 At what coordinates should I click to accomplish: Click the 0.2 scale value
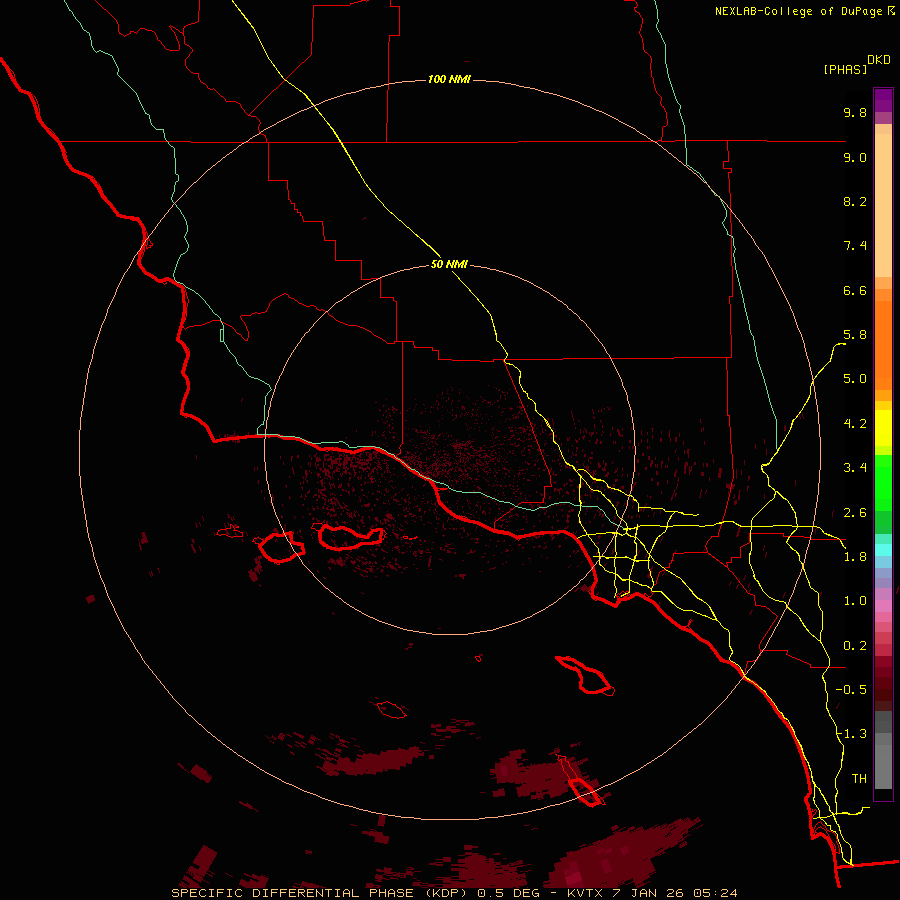[855, 646]
